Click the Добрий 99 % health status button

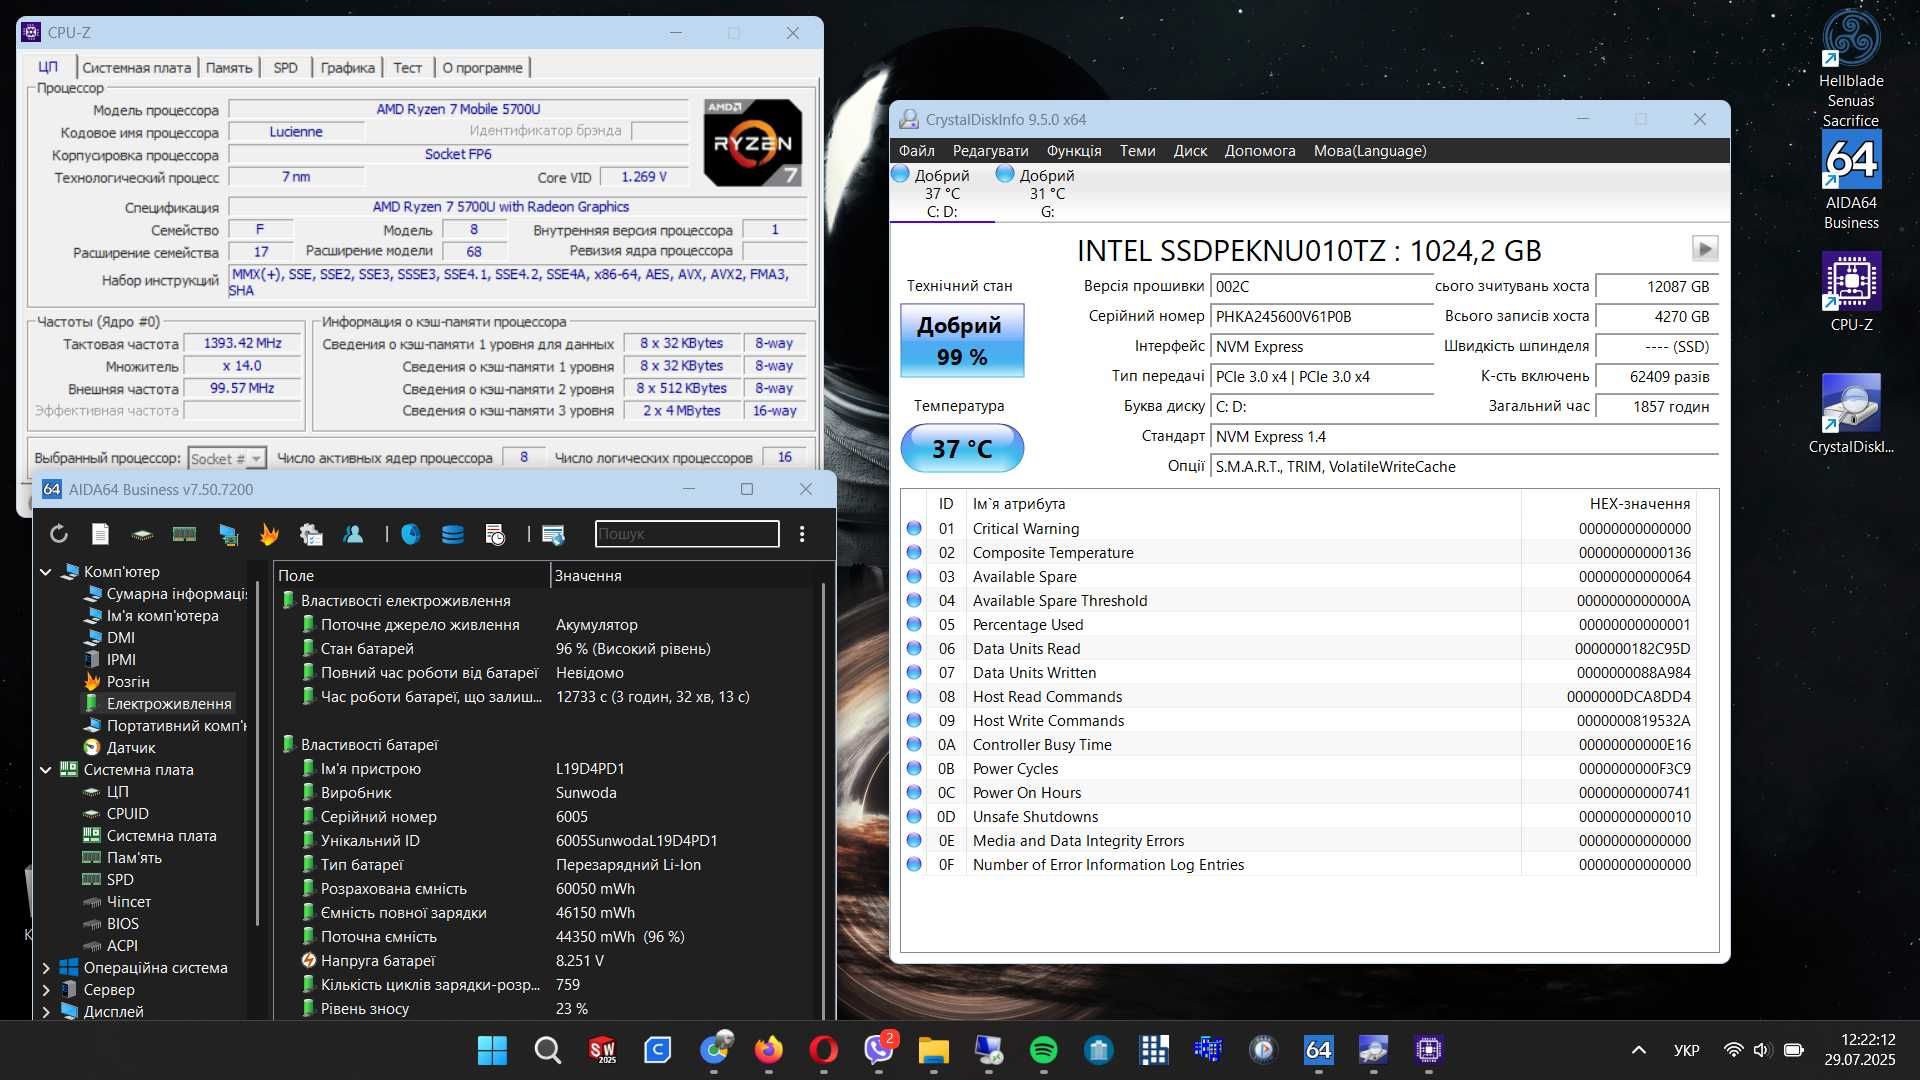962,341
